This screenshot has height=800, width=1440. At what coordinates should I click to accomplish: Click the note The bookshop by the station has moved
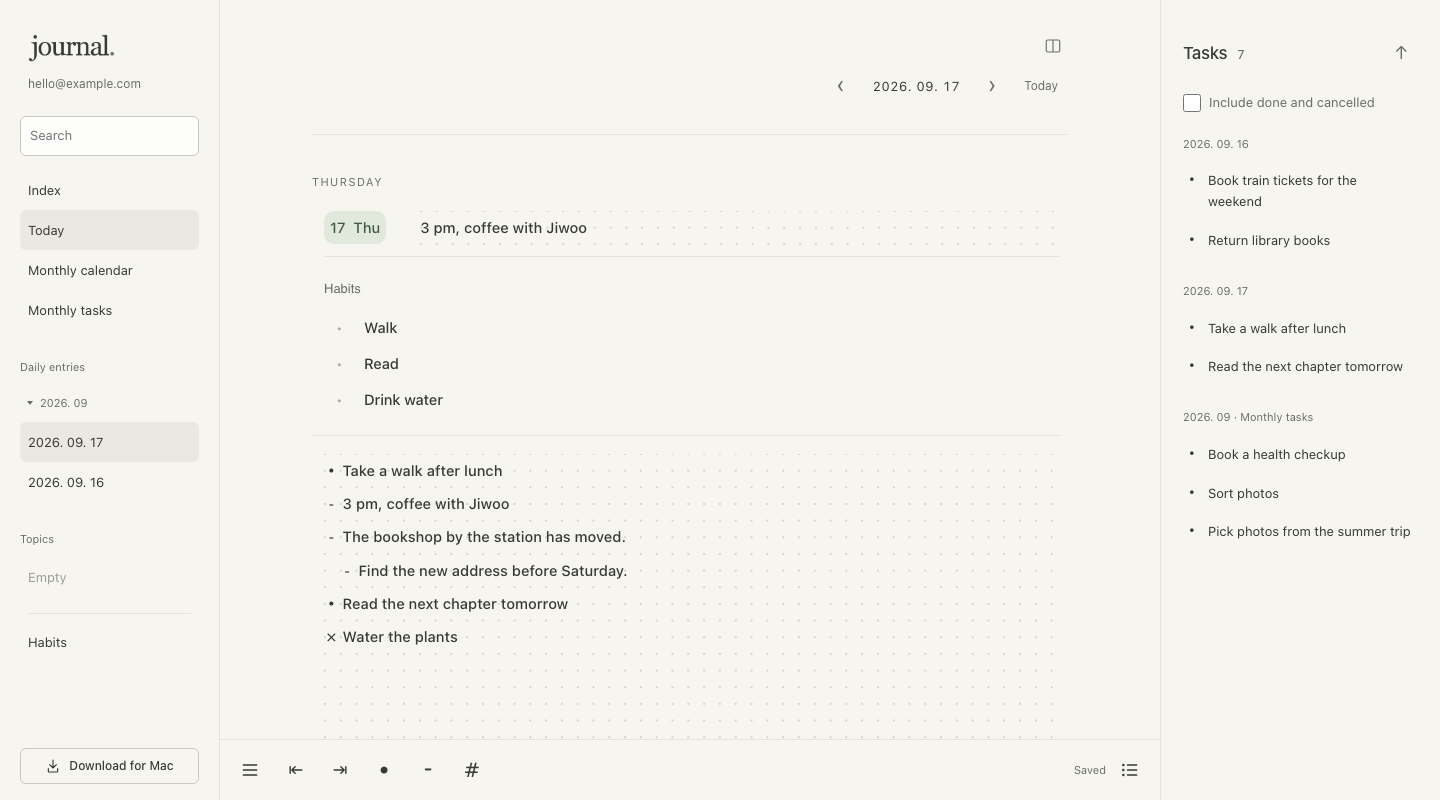484,537
